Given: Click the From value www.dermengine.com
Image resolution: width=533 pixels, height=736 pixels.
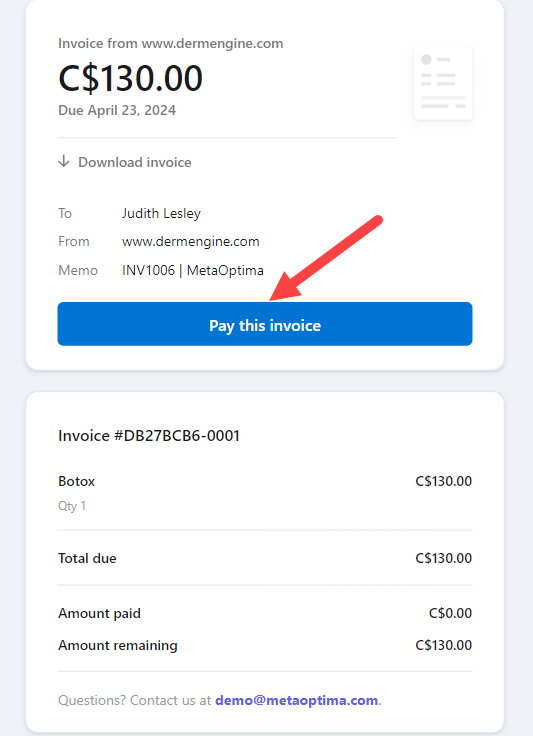Looking at the screenshot, I should [190, 241].
